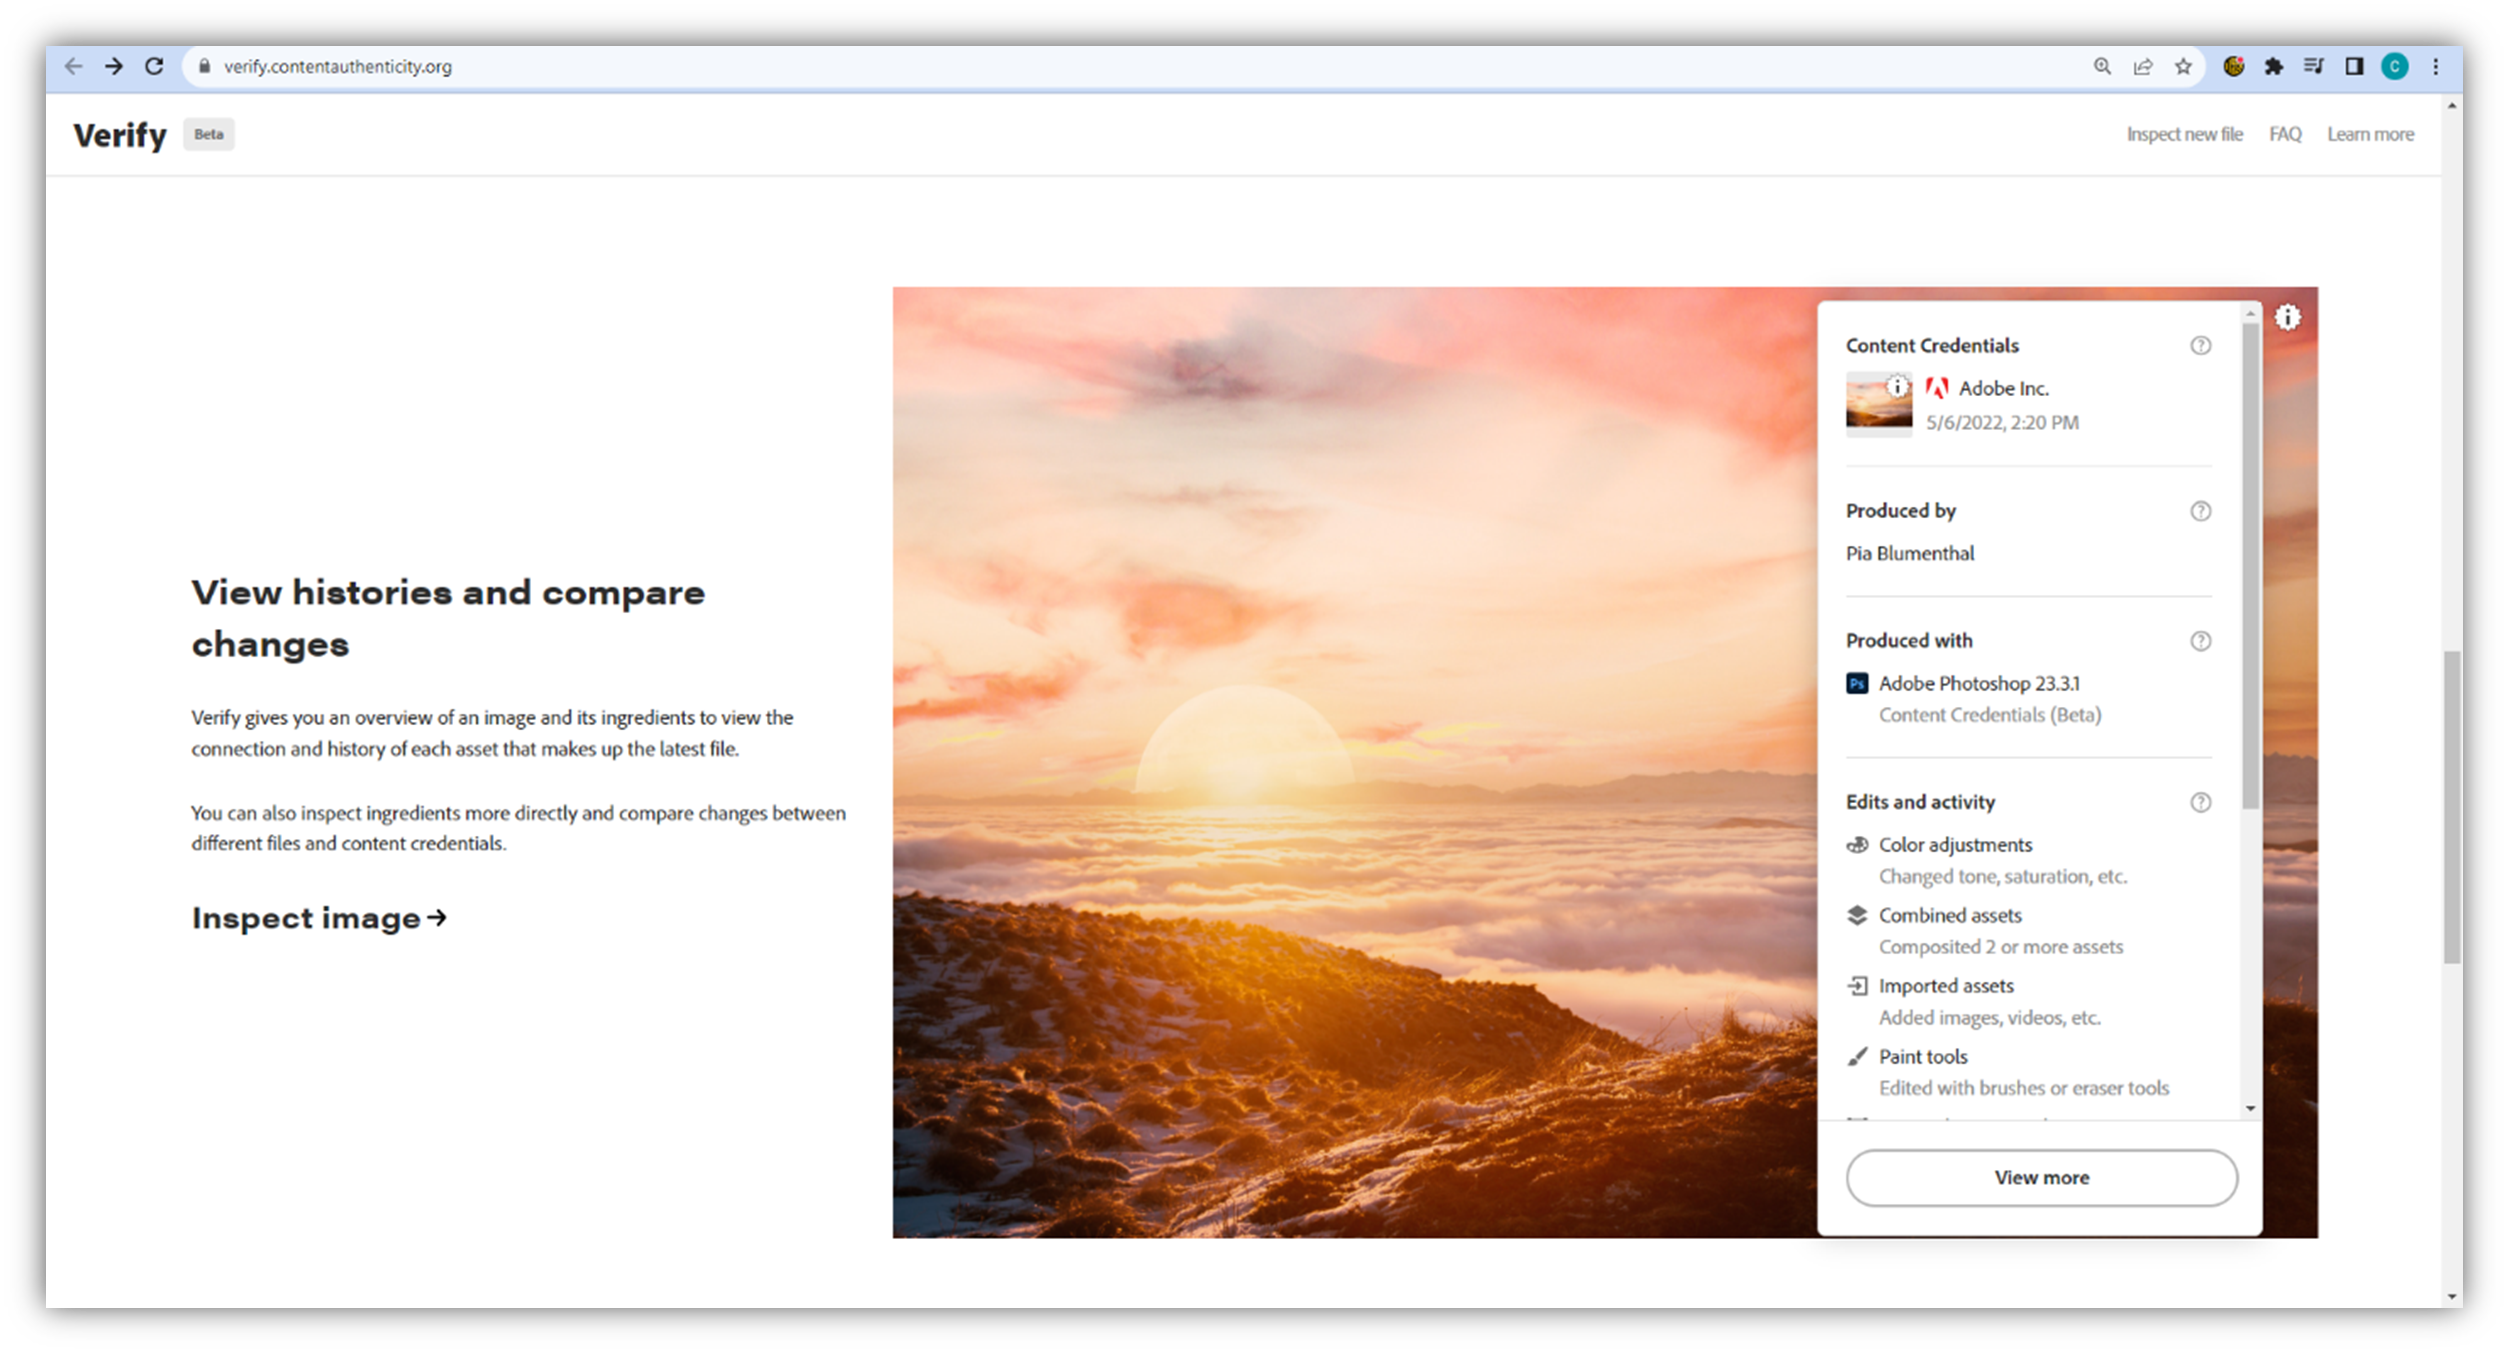Open browser extensions puzzle icon
Screen dimensions: 2509x1354
pos(2274,66)
